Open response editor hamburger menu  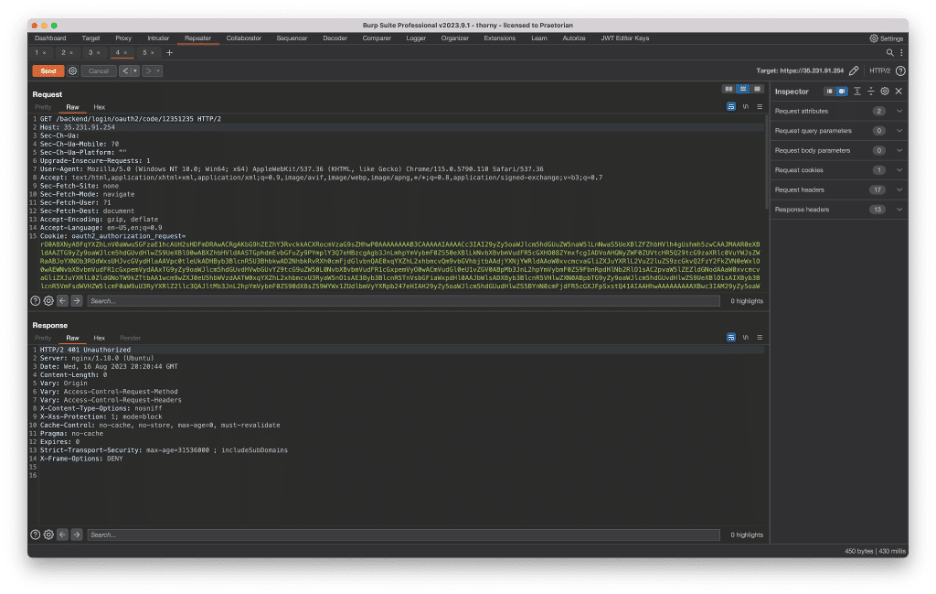coord(760,338)
